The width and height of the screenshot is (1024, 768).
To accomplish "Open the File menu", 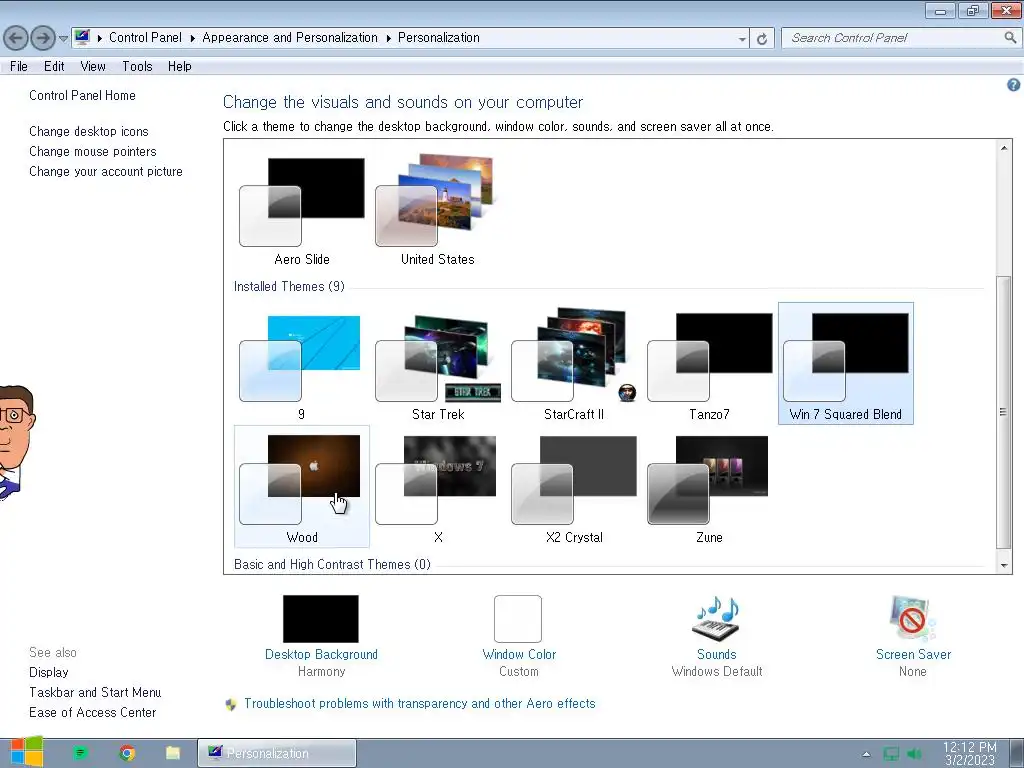I will (19, 67).
